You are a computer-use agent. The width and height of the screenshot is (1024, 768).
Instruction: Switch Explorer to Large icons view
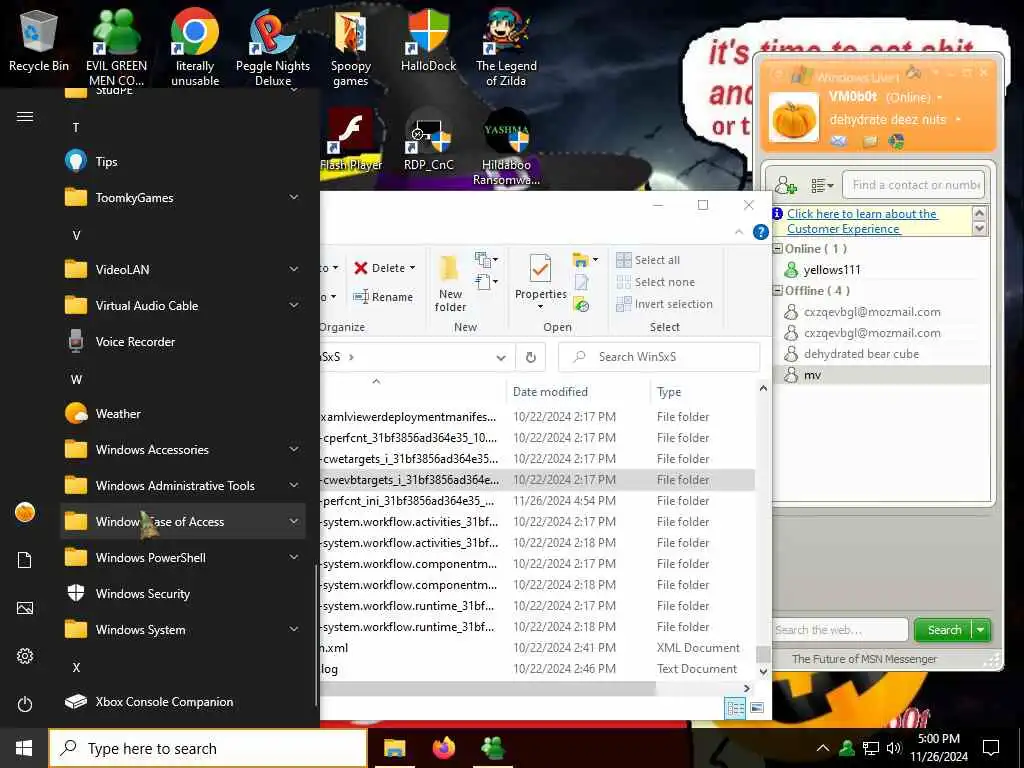pyautogui.click(x=756, y=708)
